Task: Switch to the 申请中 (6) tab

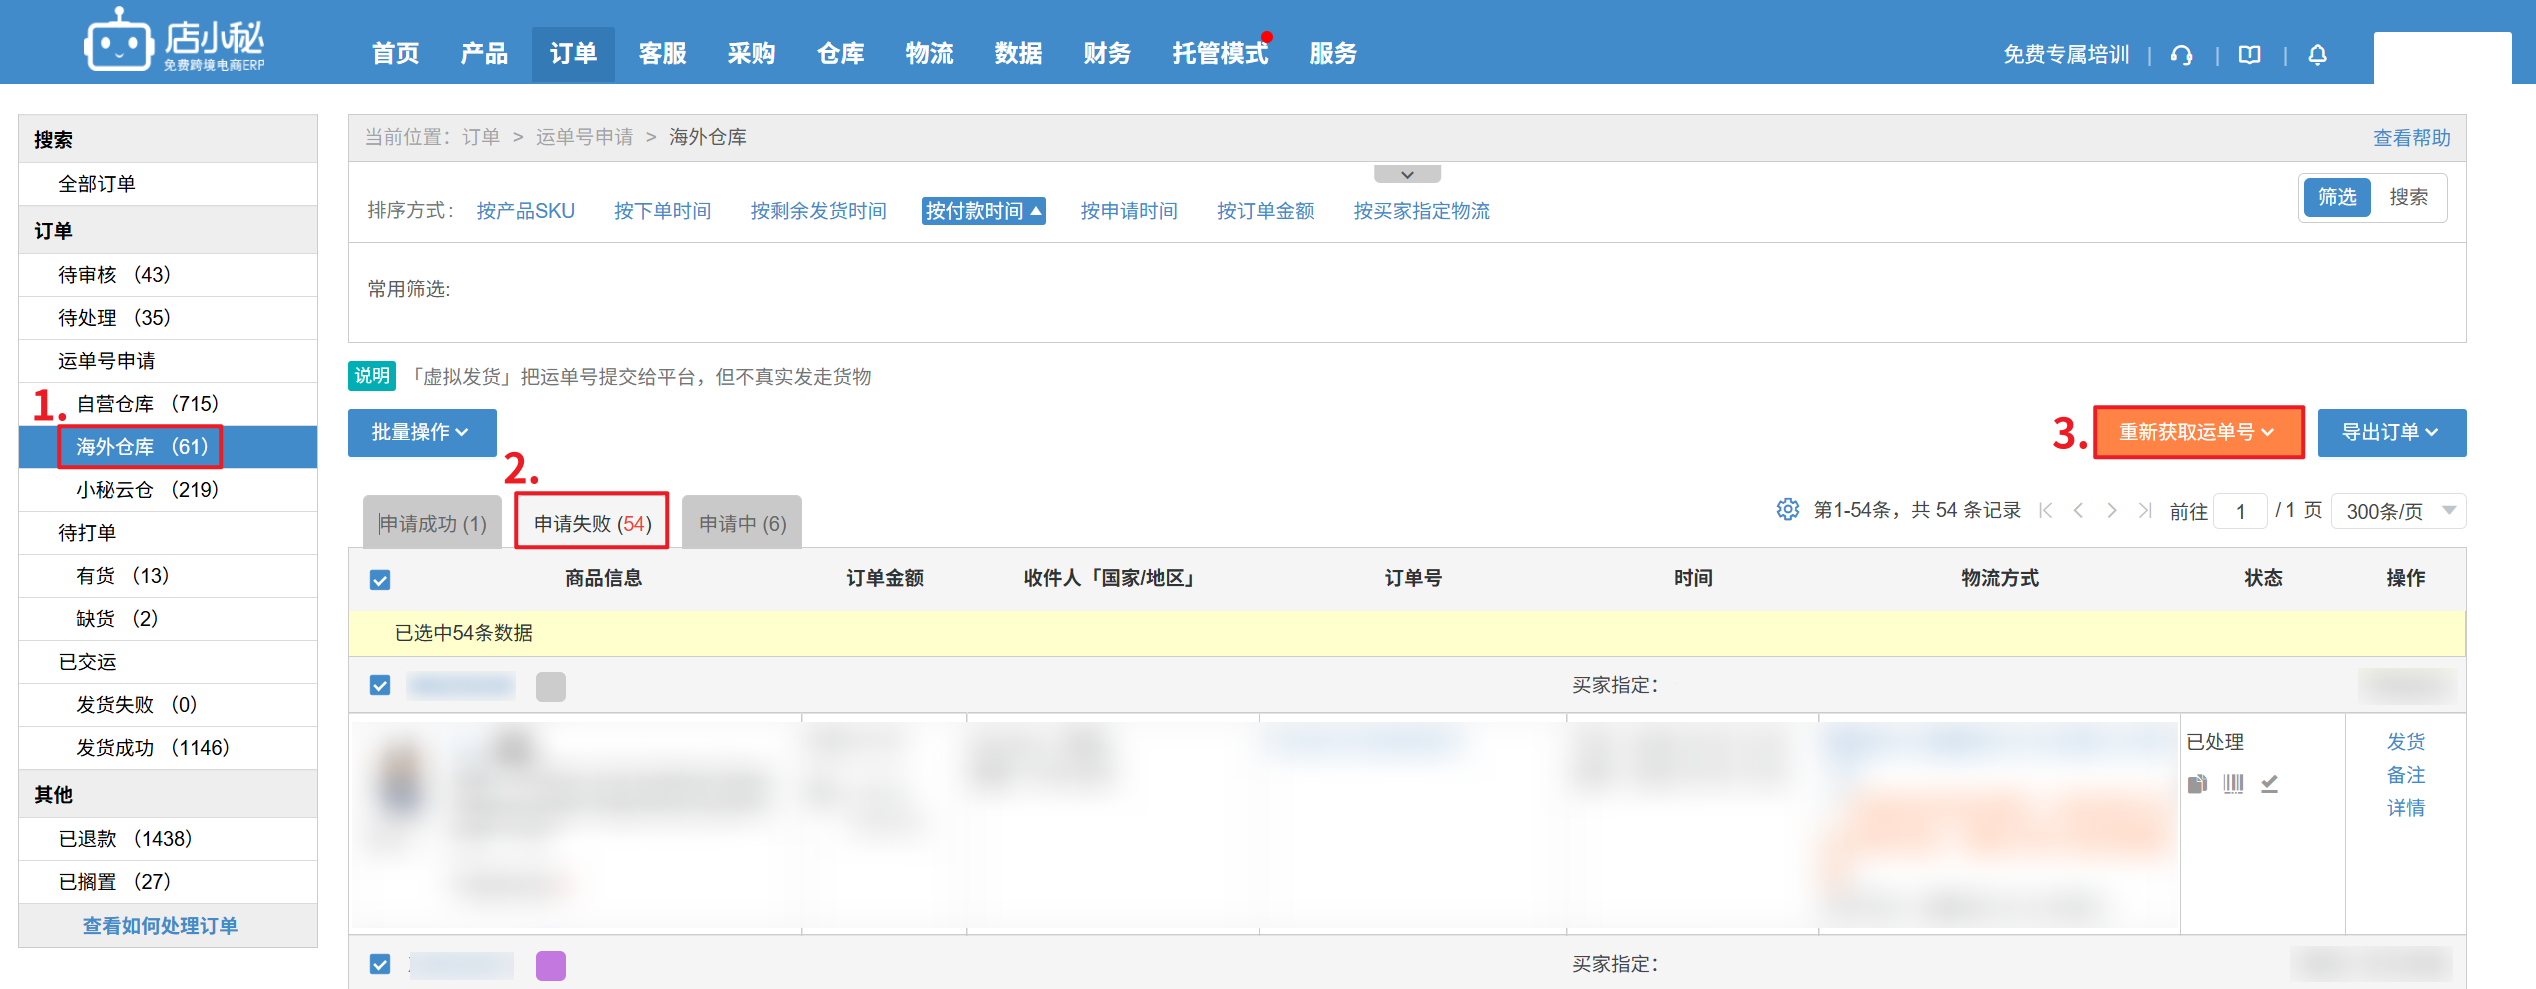Action: pos(742,523)
